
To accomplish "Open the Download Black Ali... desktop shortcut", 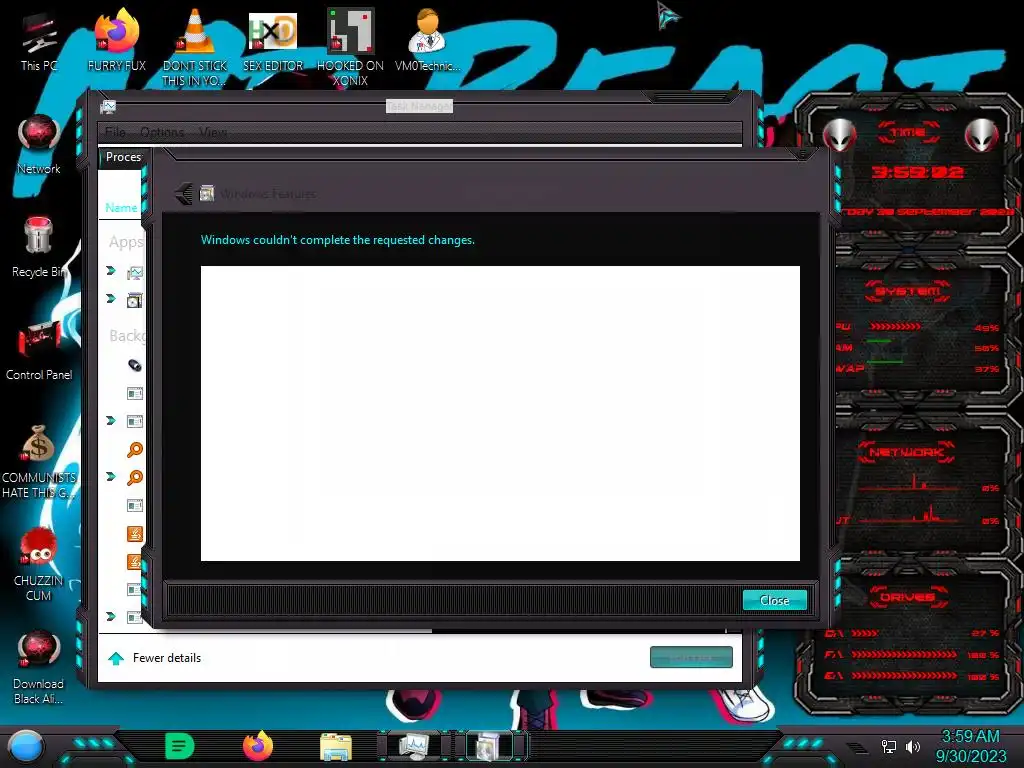I will coord(39,667).
